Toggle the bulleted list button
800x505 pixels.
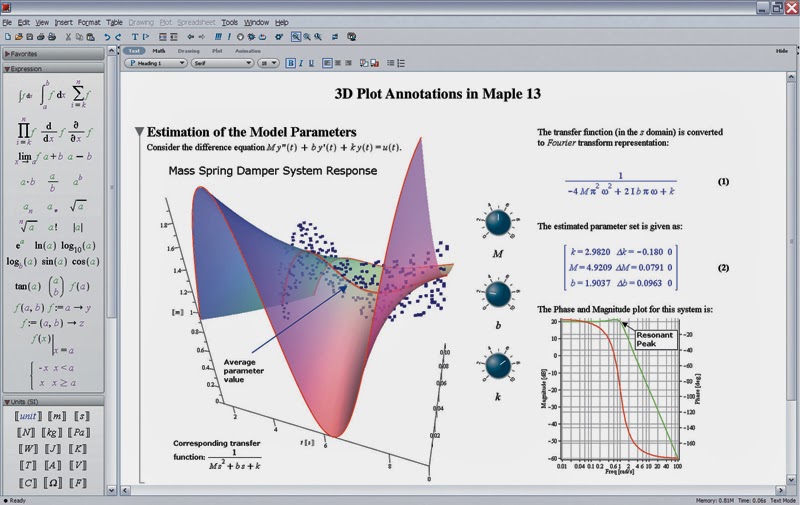click(x=390, y=63)
